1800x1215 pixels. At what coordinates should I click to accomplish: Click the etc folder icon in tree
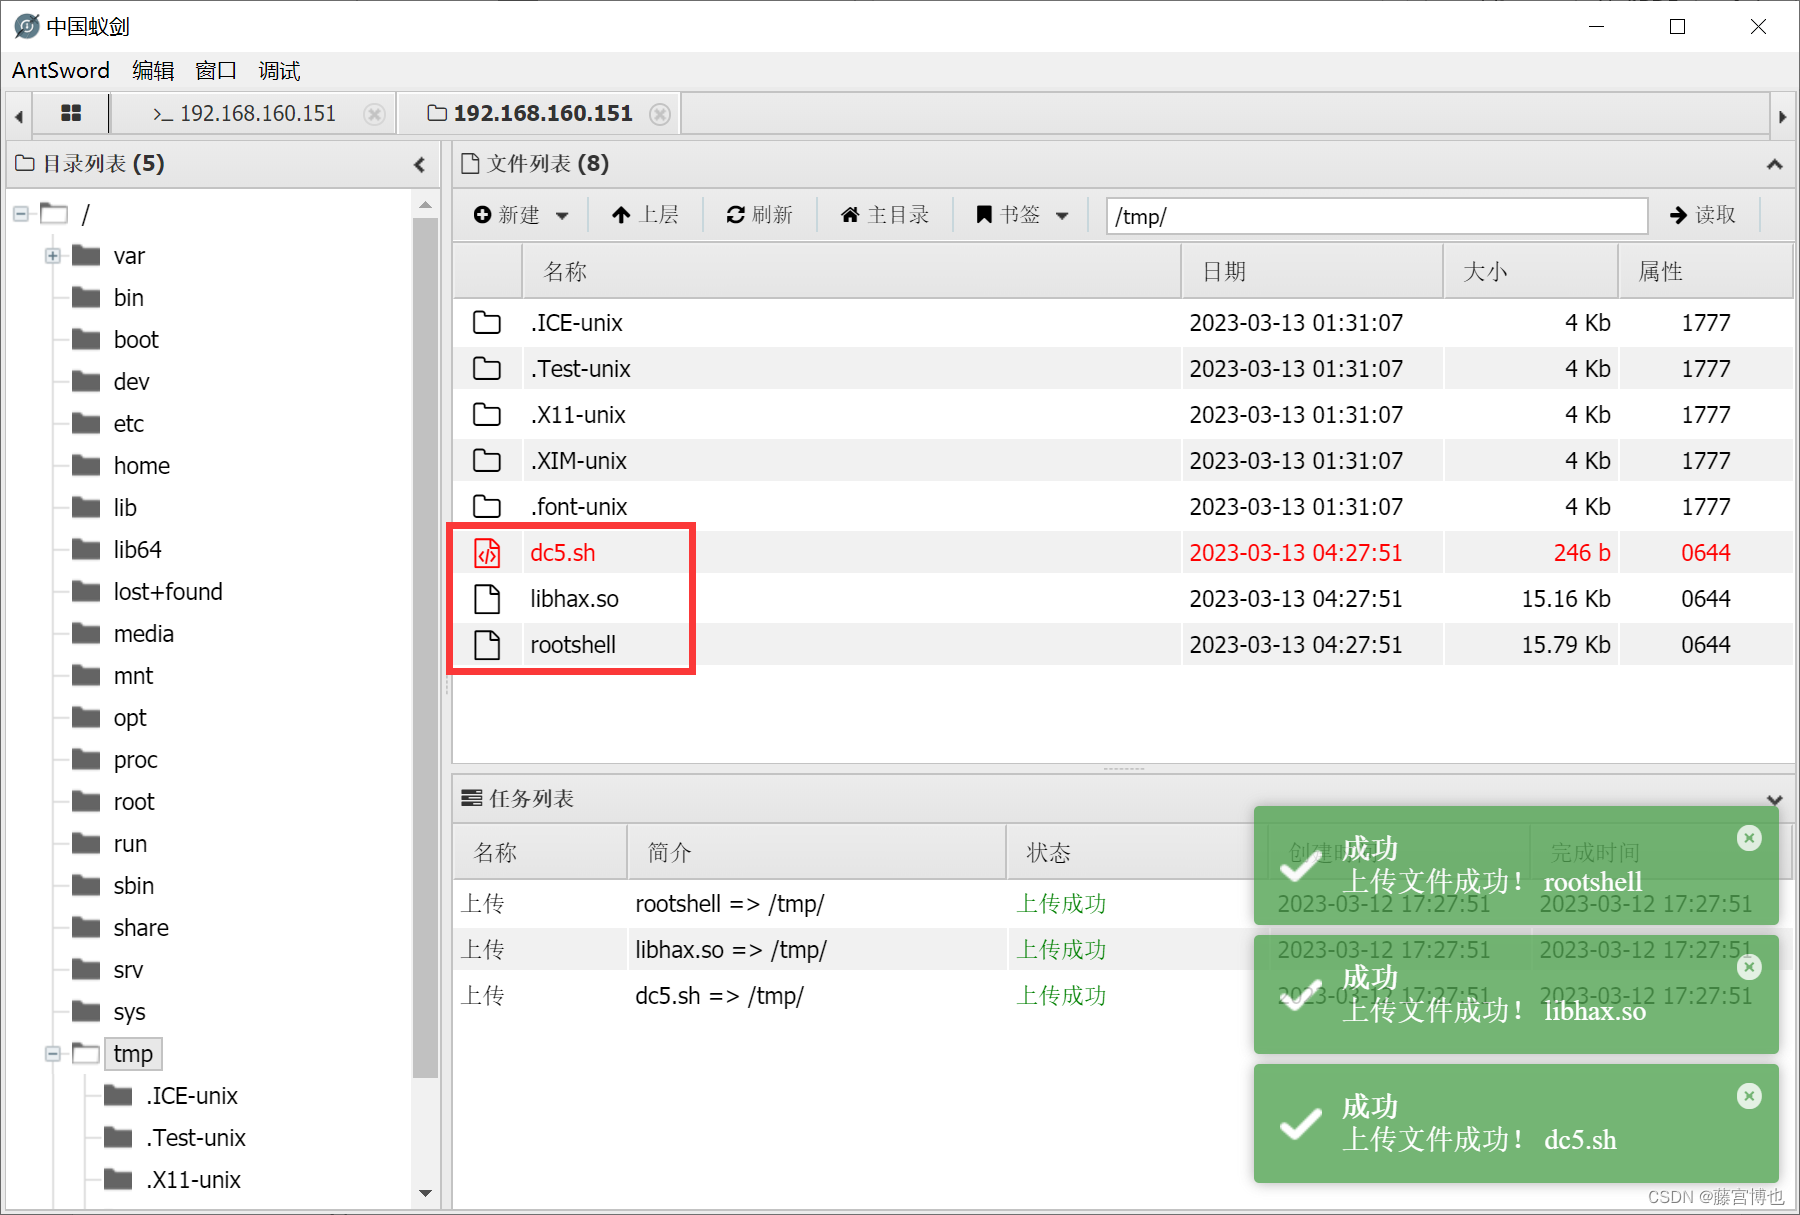coord(87,423)
